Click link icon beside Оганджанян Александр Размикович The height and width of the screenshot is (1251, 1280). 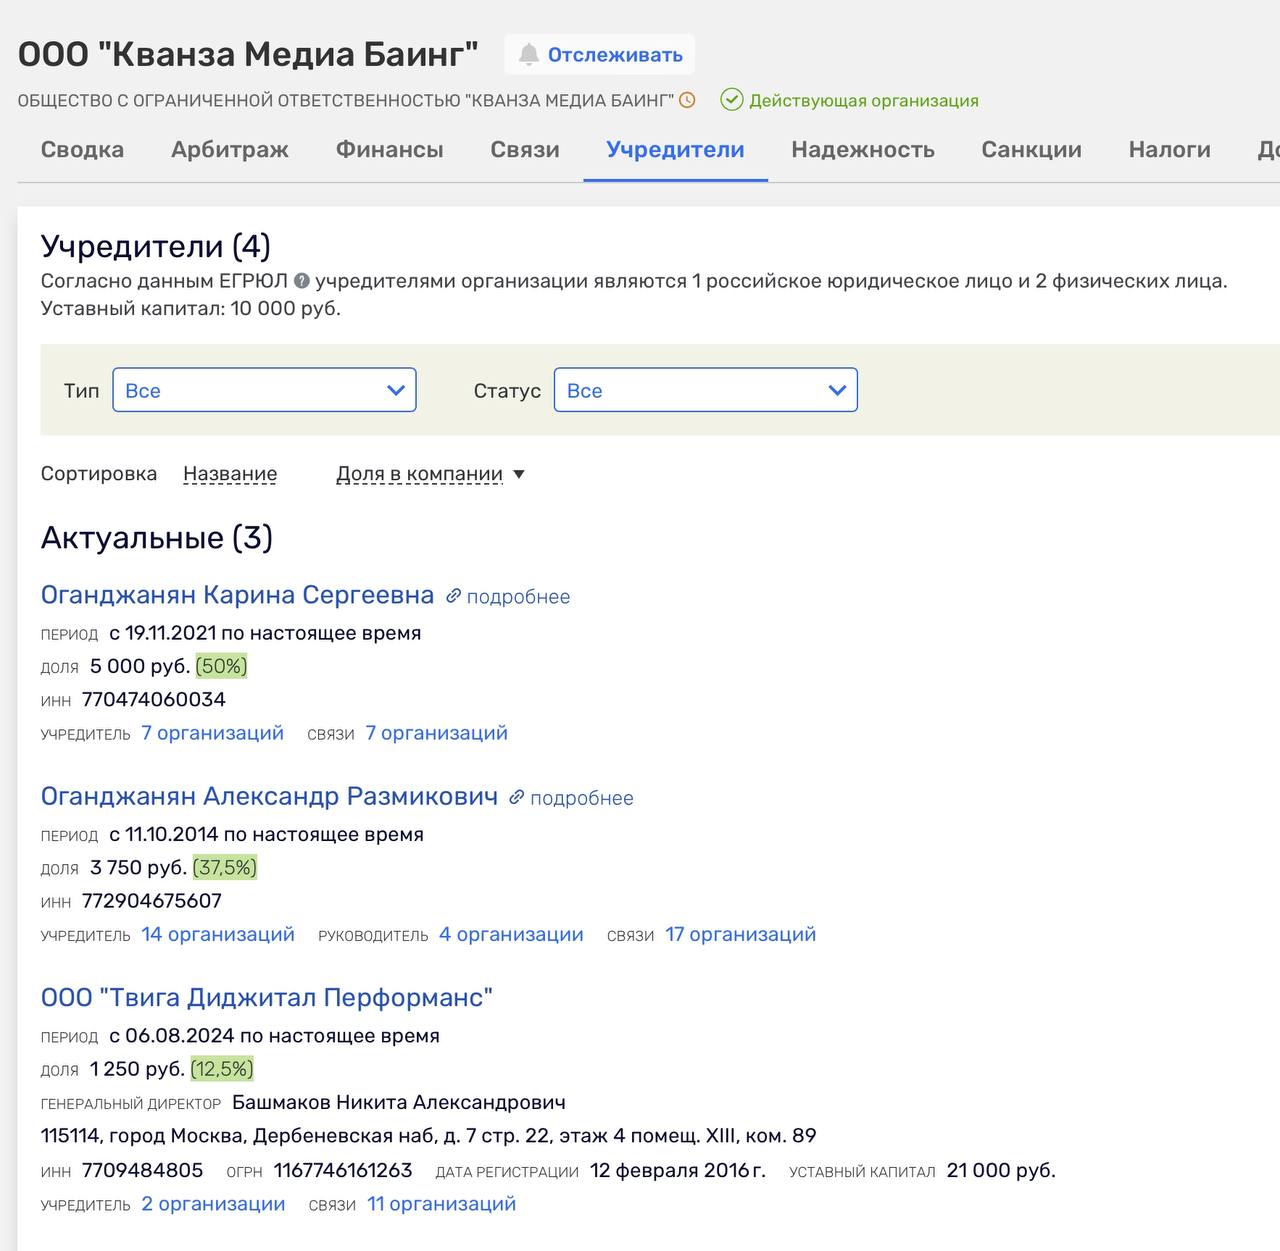[516, 798]
